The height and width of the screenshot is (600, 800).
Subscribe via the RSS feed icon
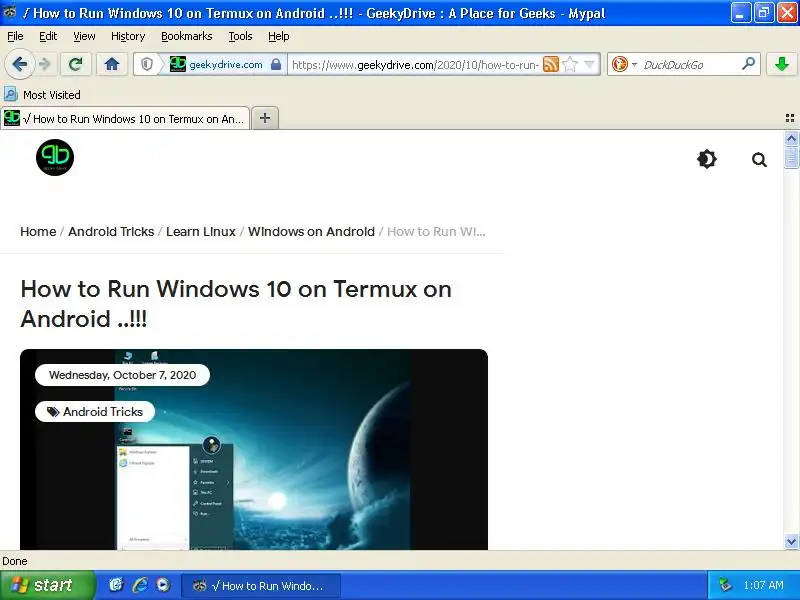pos(551,64)
